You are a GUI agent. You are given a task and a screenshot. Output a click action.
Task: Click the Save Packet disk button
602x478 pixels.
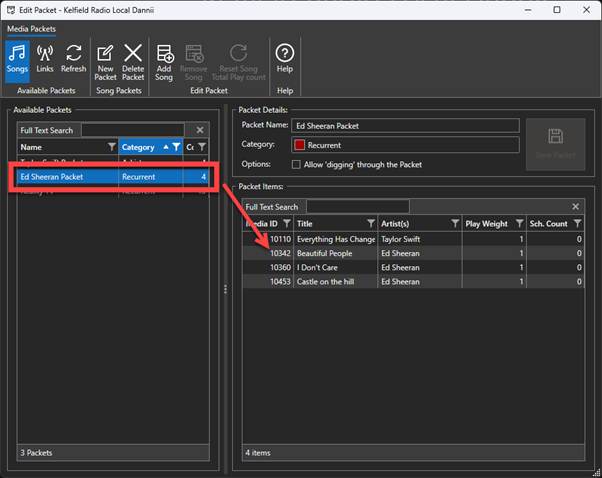click(556, 144)
